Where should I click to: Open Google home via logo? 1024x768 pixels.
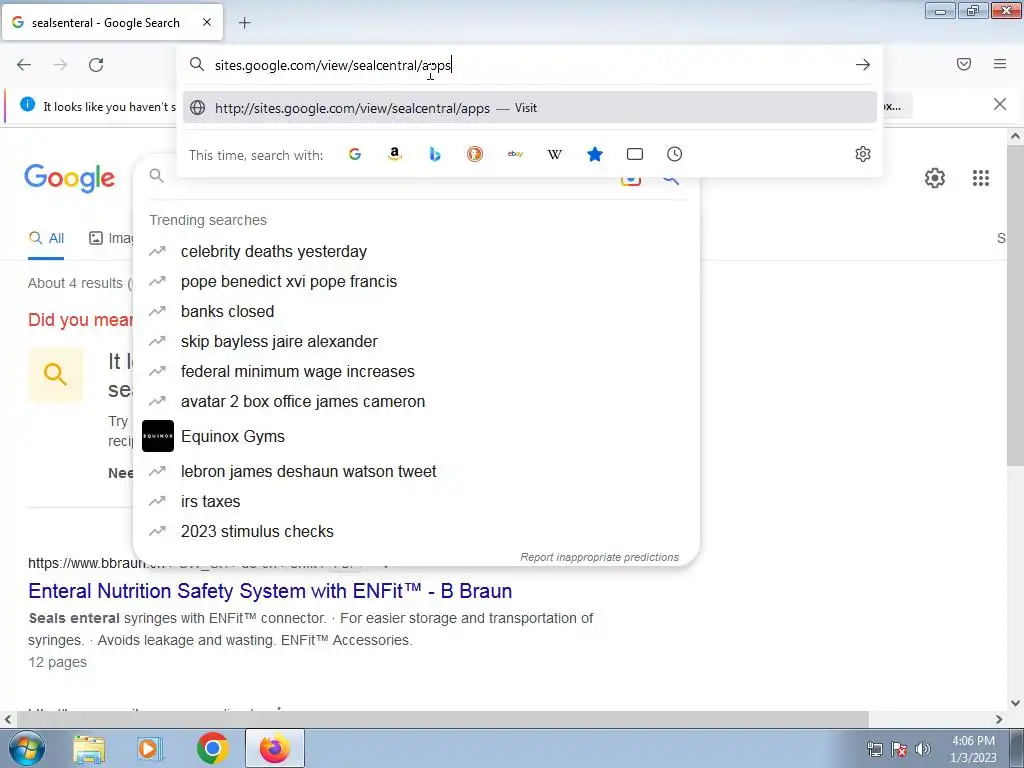pyautogui.click(x=70, y=178)
